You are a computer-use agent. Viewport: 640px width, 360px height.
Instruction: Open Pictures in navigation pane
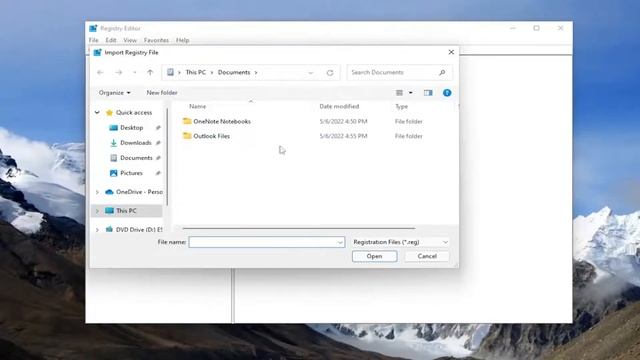coord(131,173)
